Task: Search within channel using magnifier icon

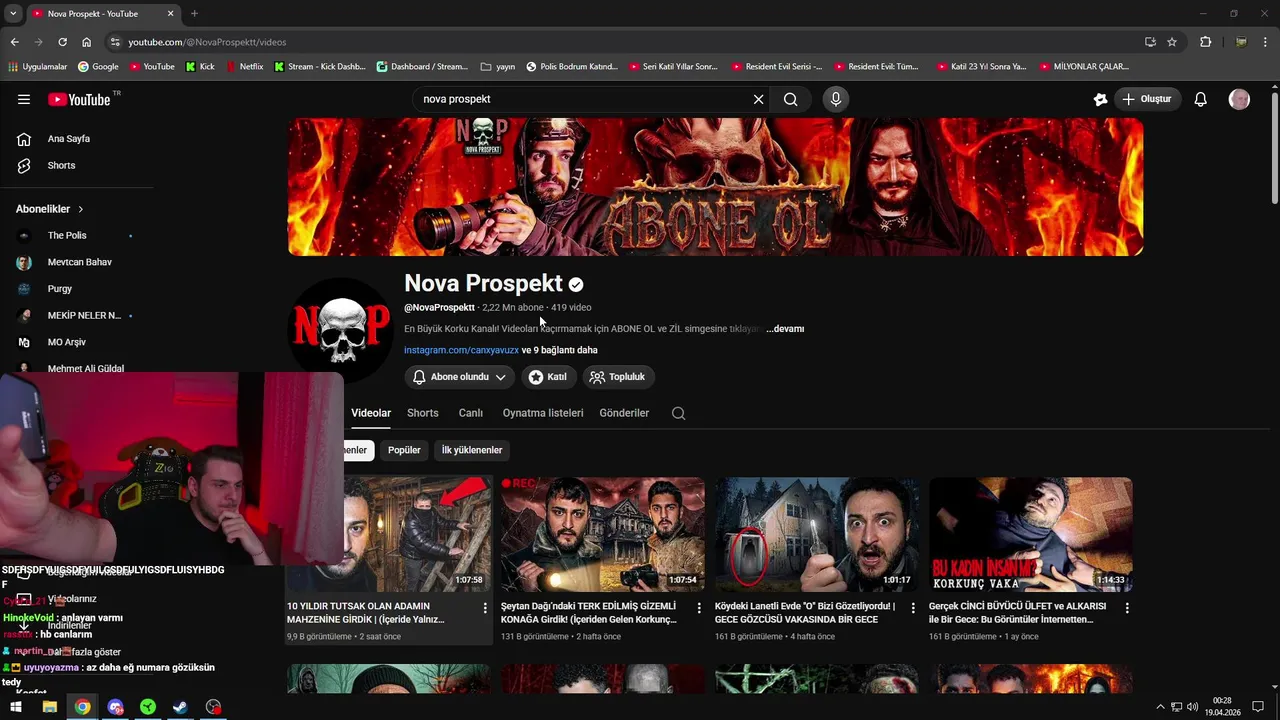Action: click(x=678, y=413)
